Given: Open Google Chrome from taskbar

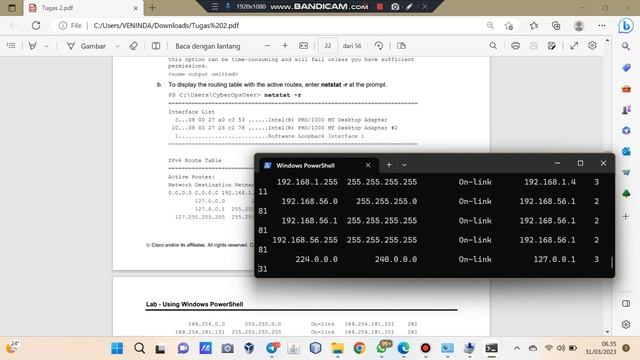Looking at the screenshot, I should point(359,348).
